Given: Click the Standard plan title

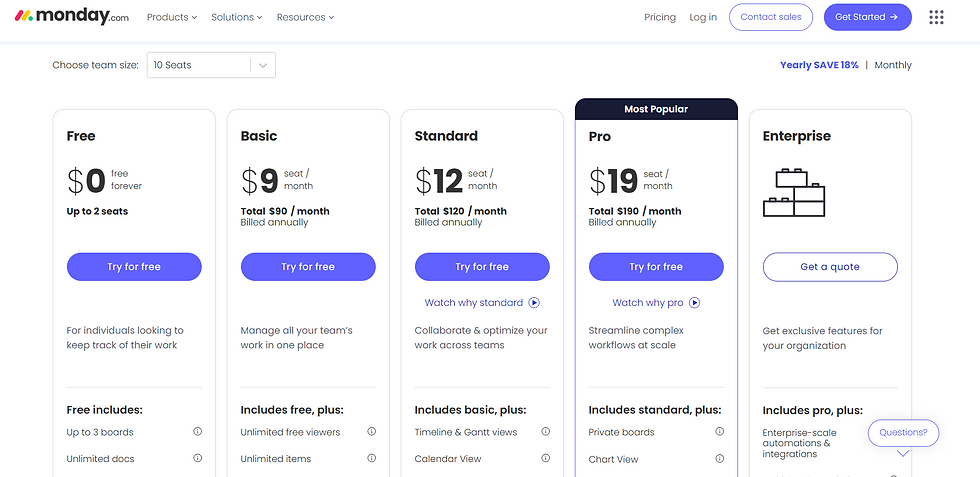Looking at the screenshot, I should [446, 136].
